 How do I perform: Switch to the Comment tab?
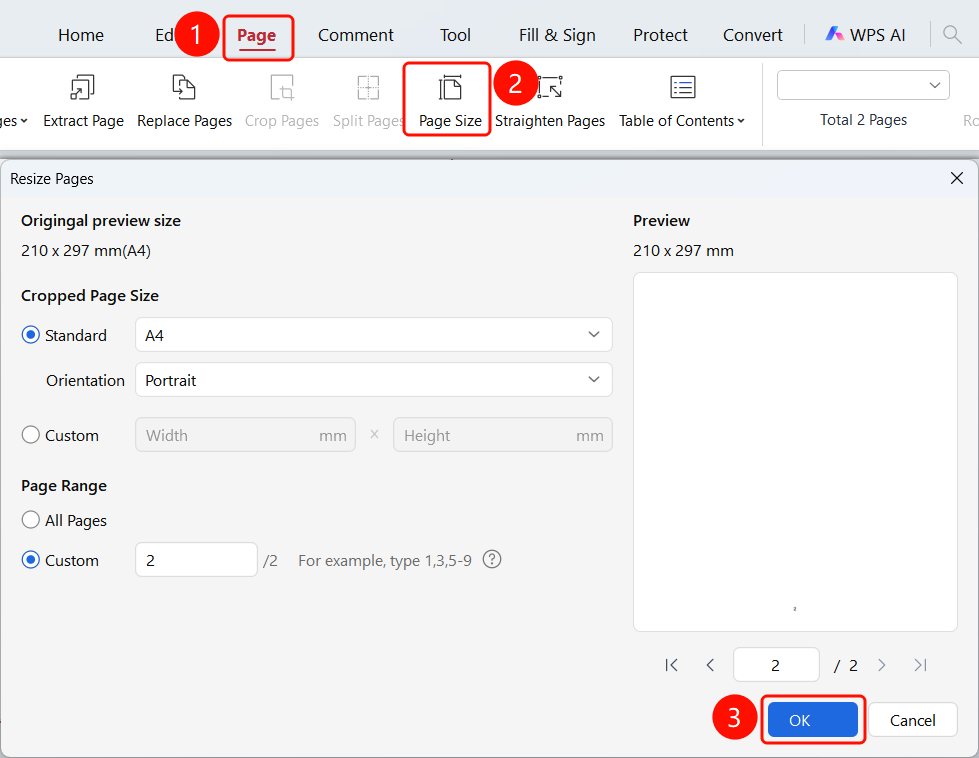pyautogui.click(x=355, y=35)
